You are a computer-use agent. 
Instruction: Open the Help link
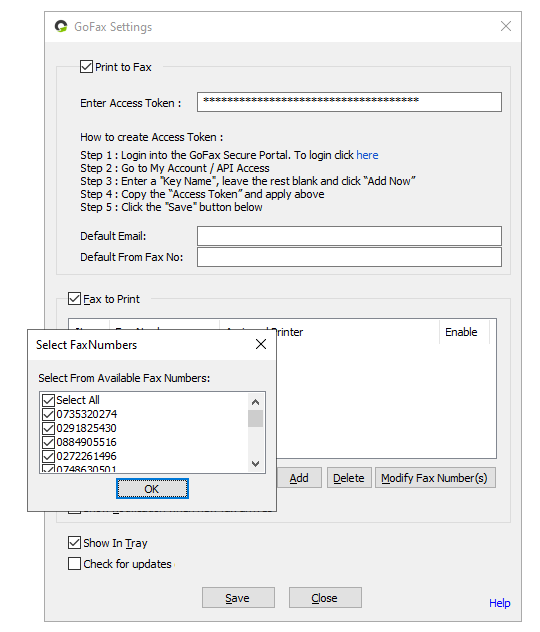point(500,603)
